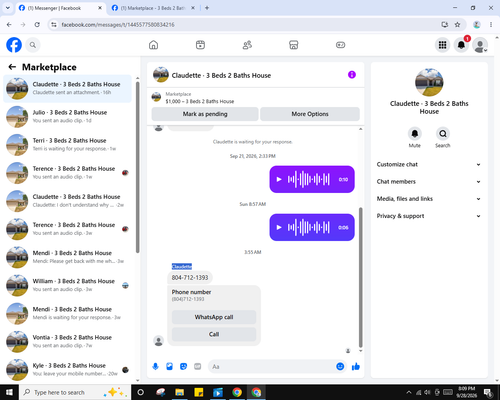Click the conversation list scrollbar

[137, 167]
